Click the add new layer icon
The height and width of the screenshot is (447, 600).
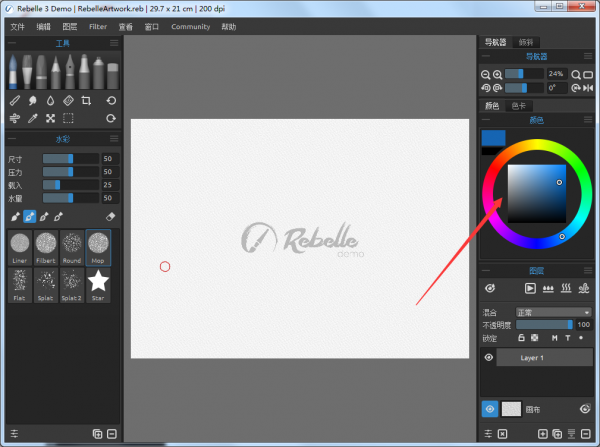(x=543, y=434)
